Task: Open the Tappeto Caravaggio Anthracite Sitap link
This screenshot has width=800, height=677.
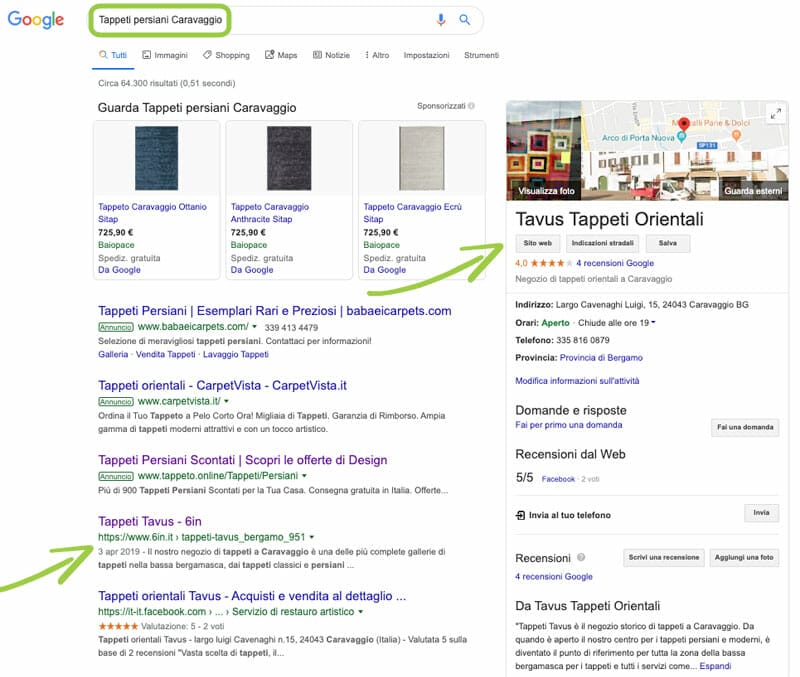Action: click(269, 213)
